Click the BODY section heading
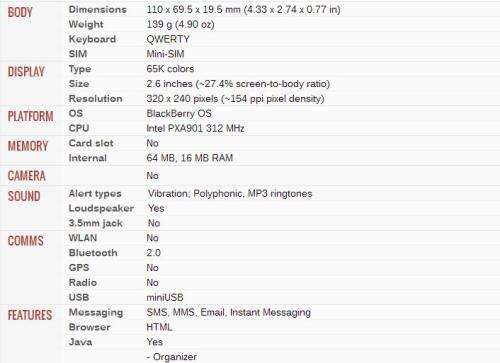Image resolution: width=500 pixels, height=363 pixels. (20, 12)
